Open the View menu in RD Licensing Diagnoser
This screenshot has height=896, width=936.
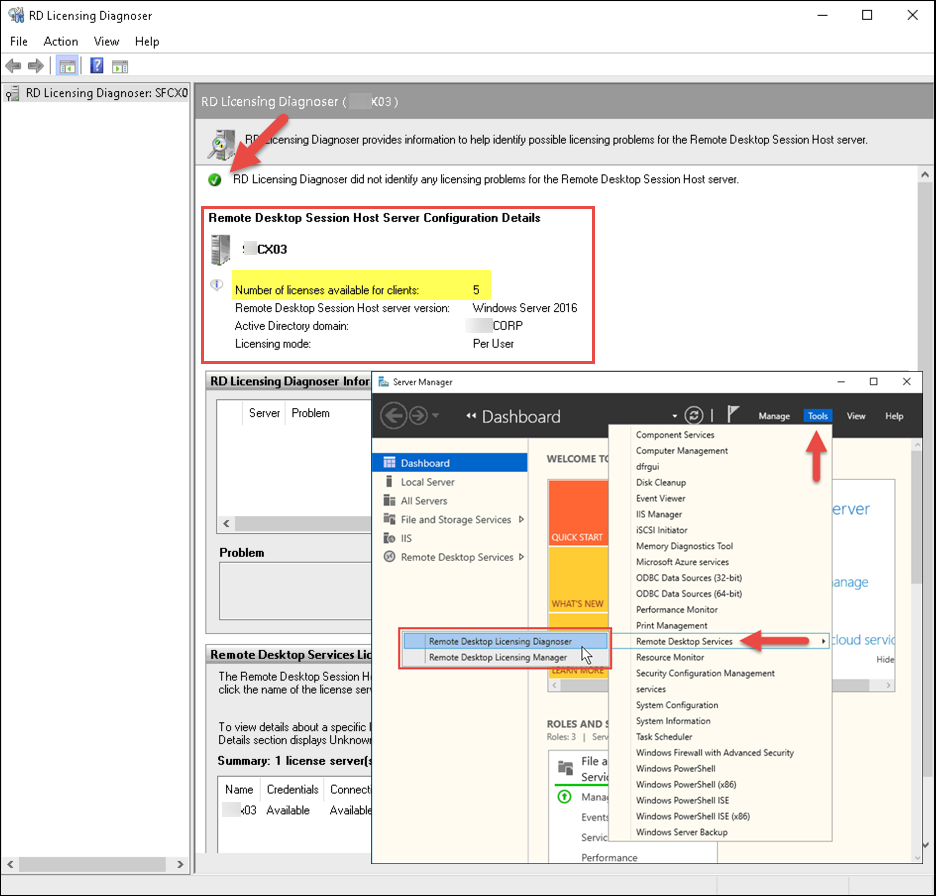point(106,41)
